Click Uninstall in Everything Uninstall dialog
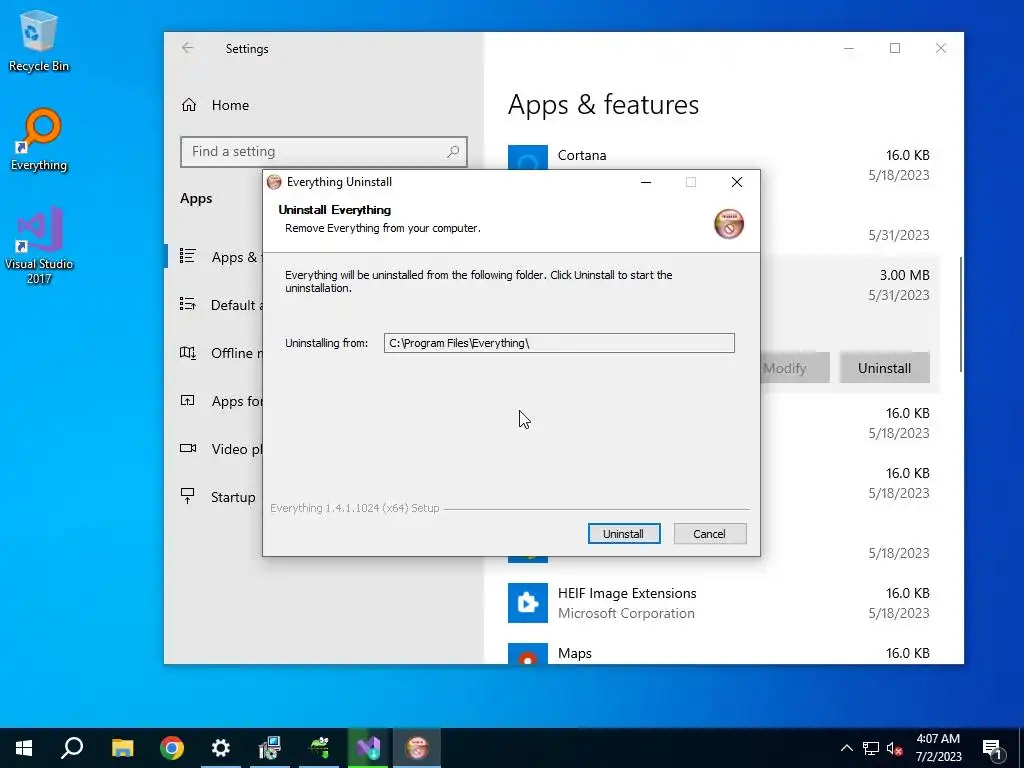Viewport: 1024px width, 768px height. click(624, 534)
